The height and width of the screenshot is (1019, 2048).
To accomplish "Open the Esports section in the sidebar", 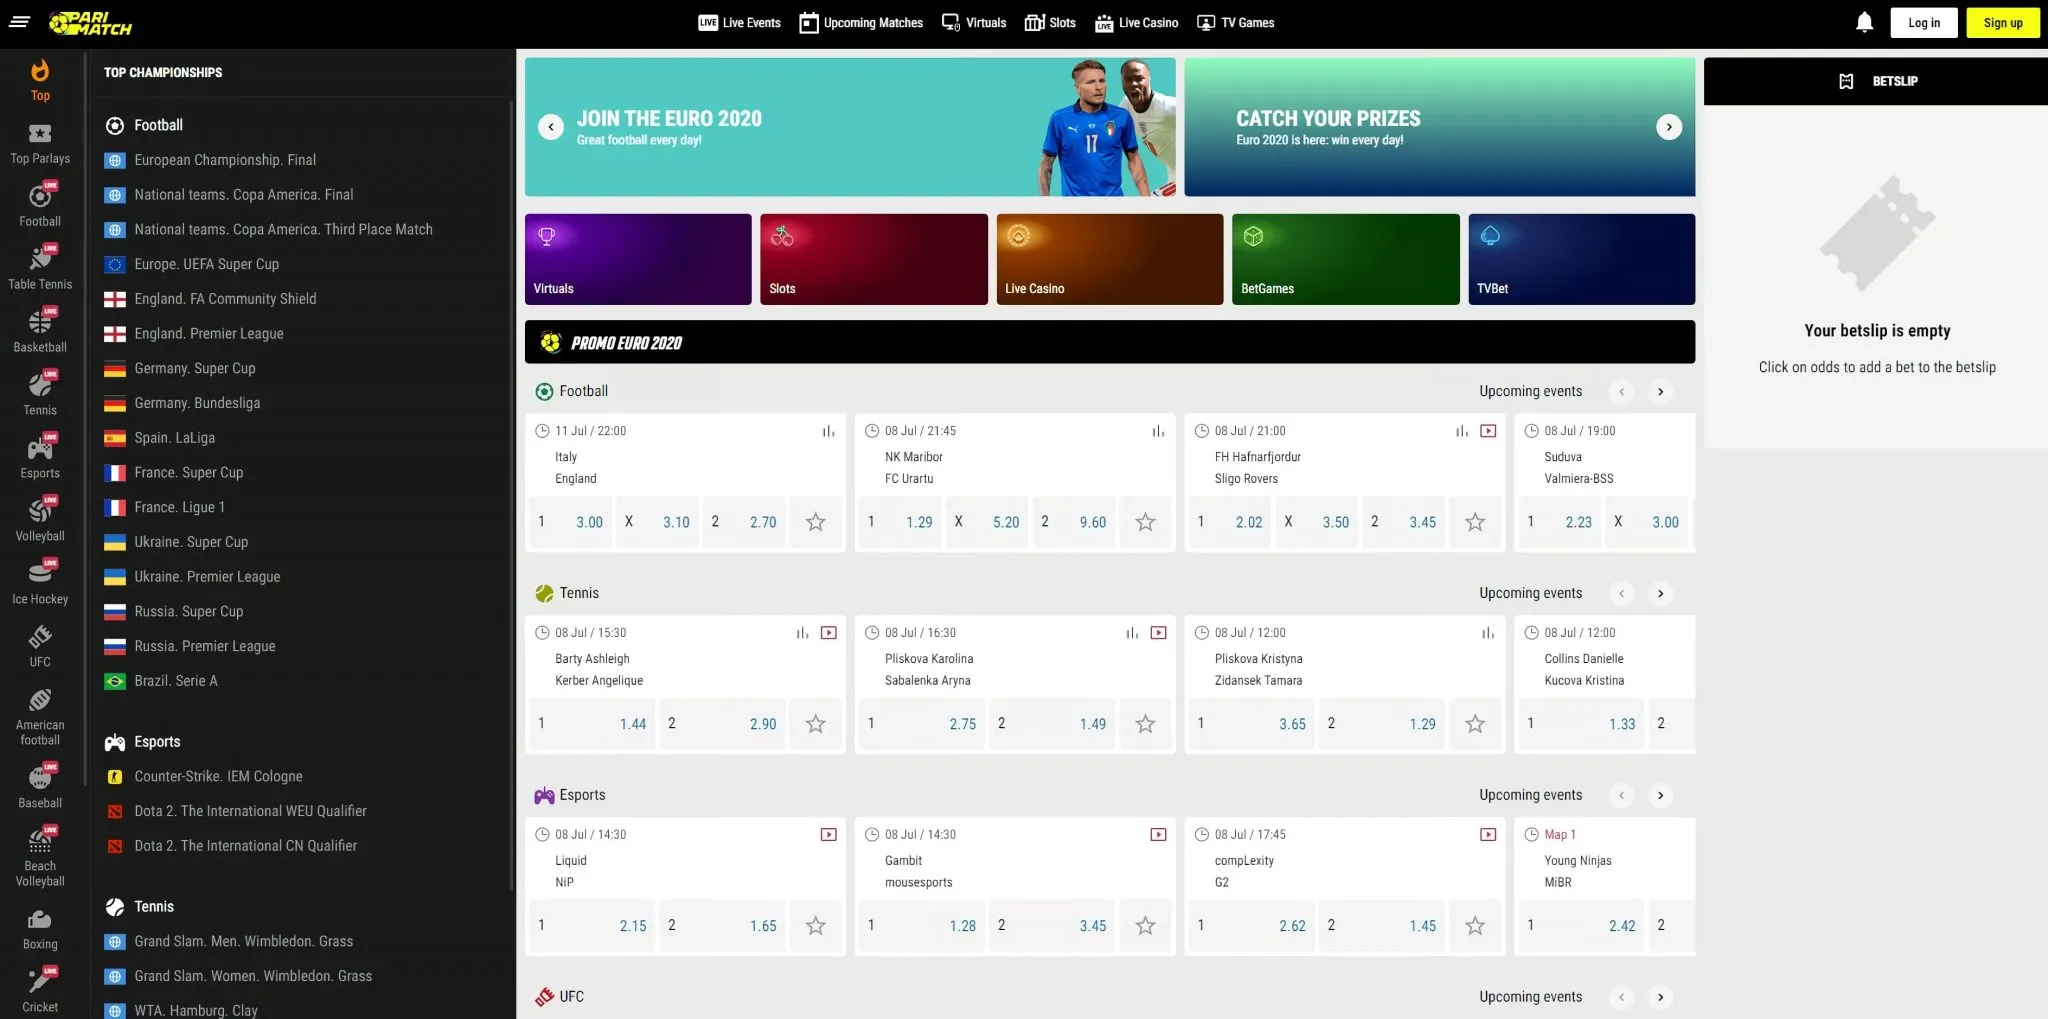I will tap(40, 455).
